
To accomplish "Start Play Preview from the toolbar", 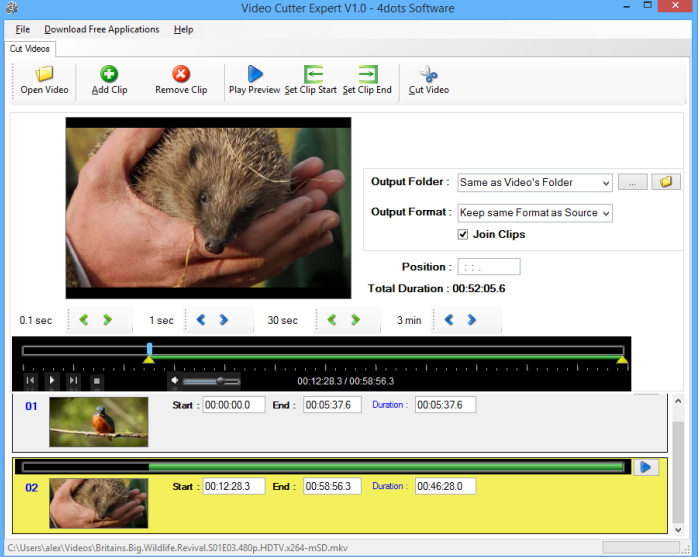I will click(x=254, y=74).
